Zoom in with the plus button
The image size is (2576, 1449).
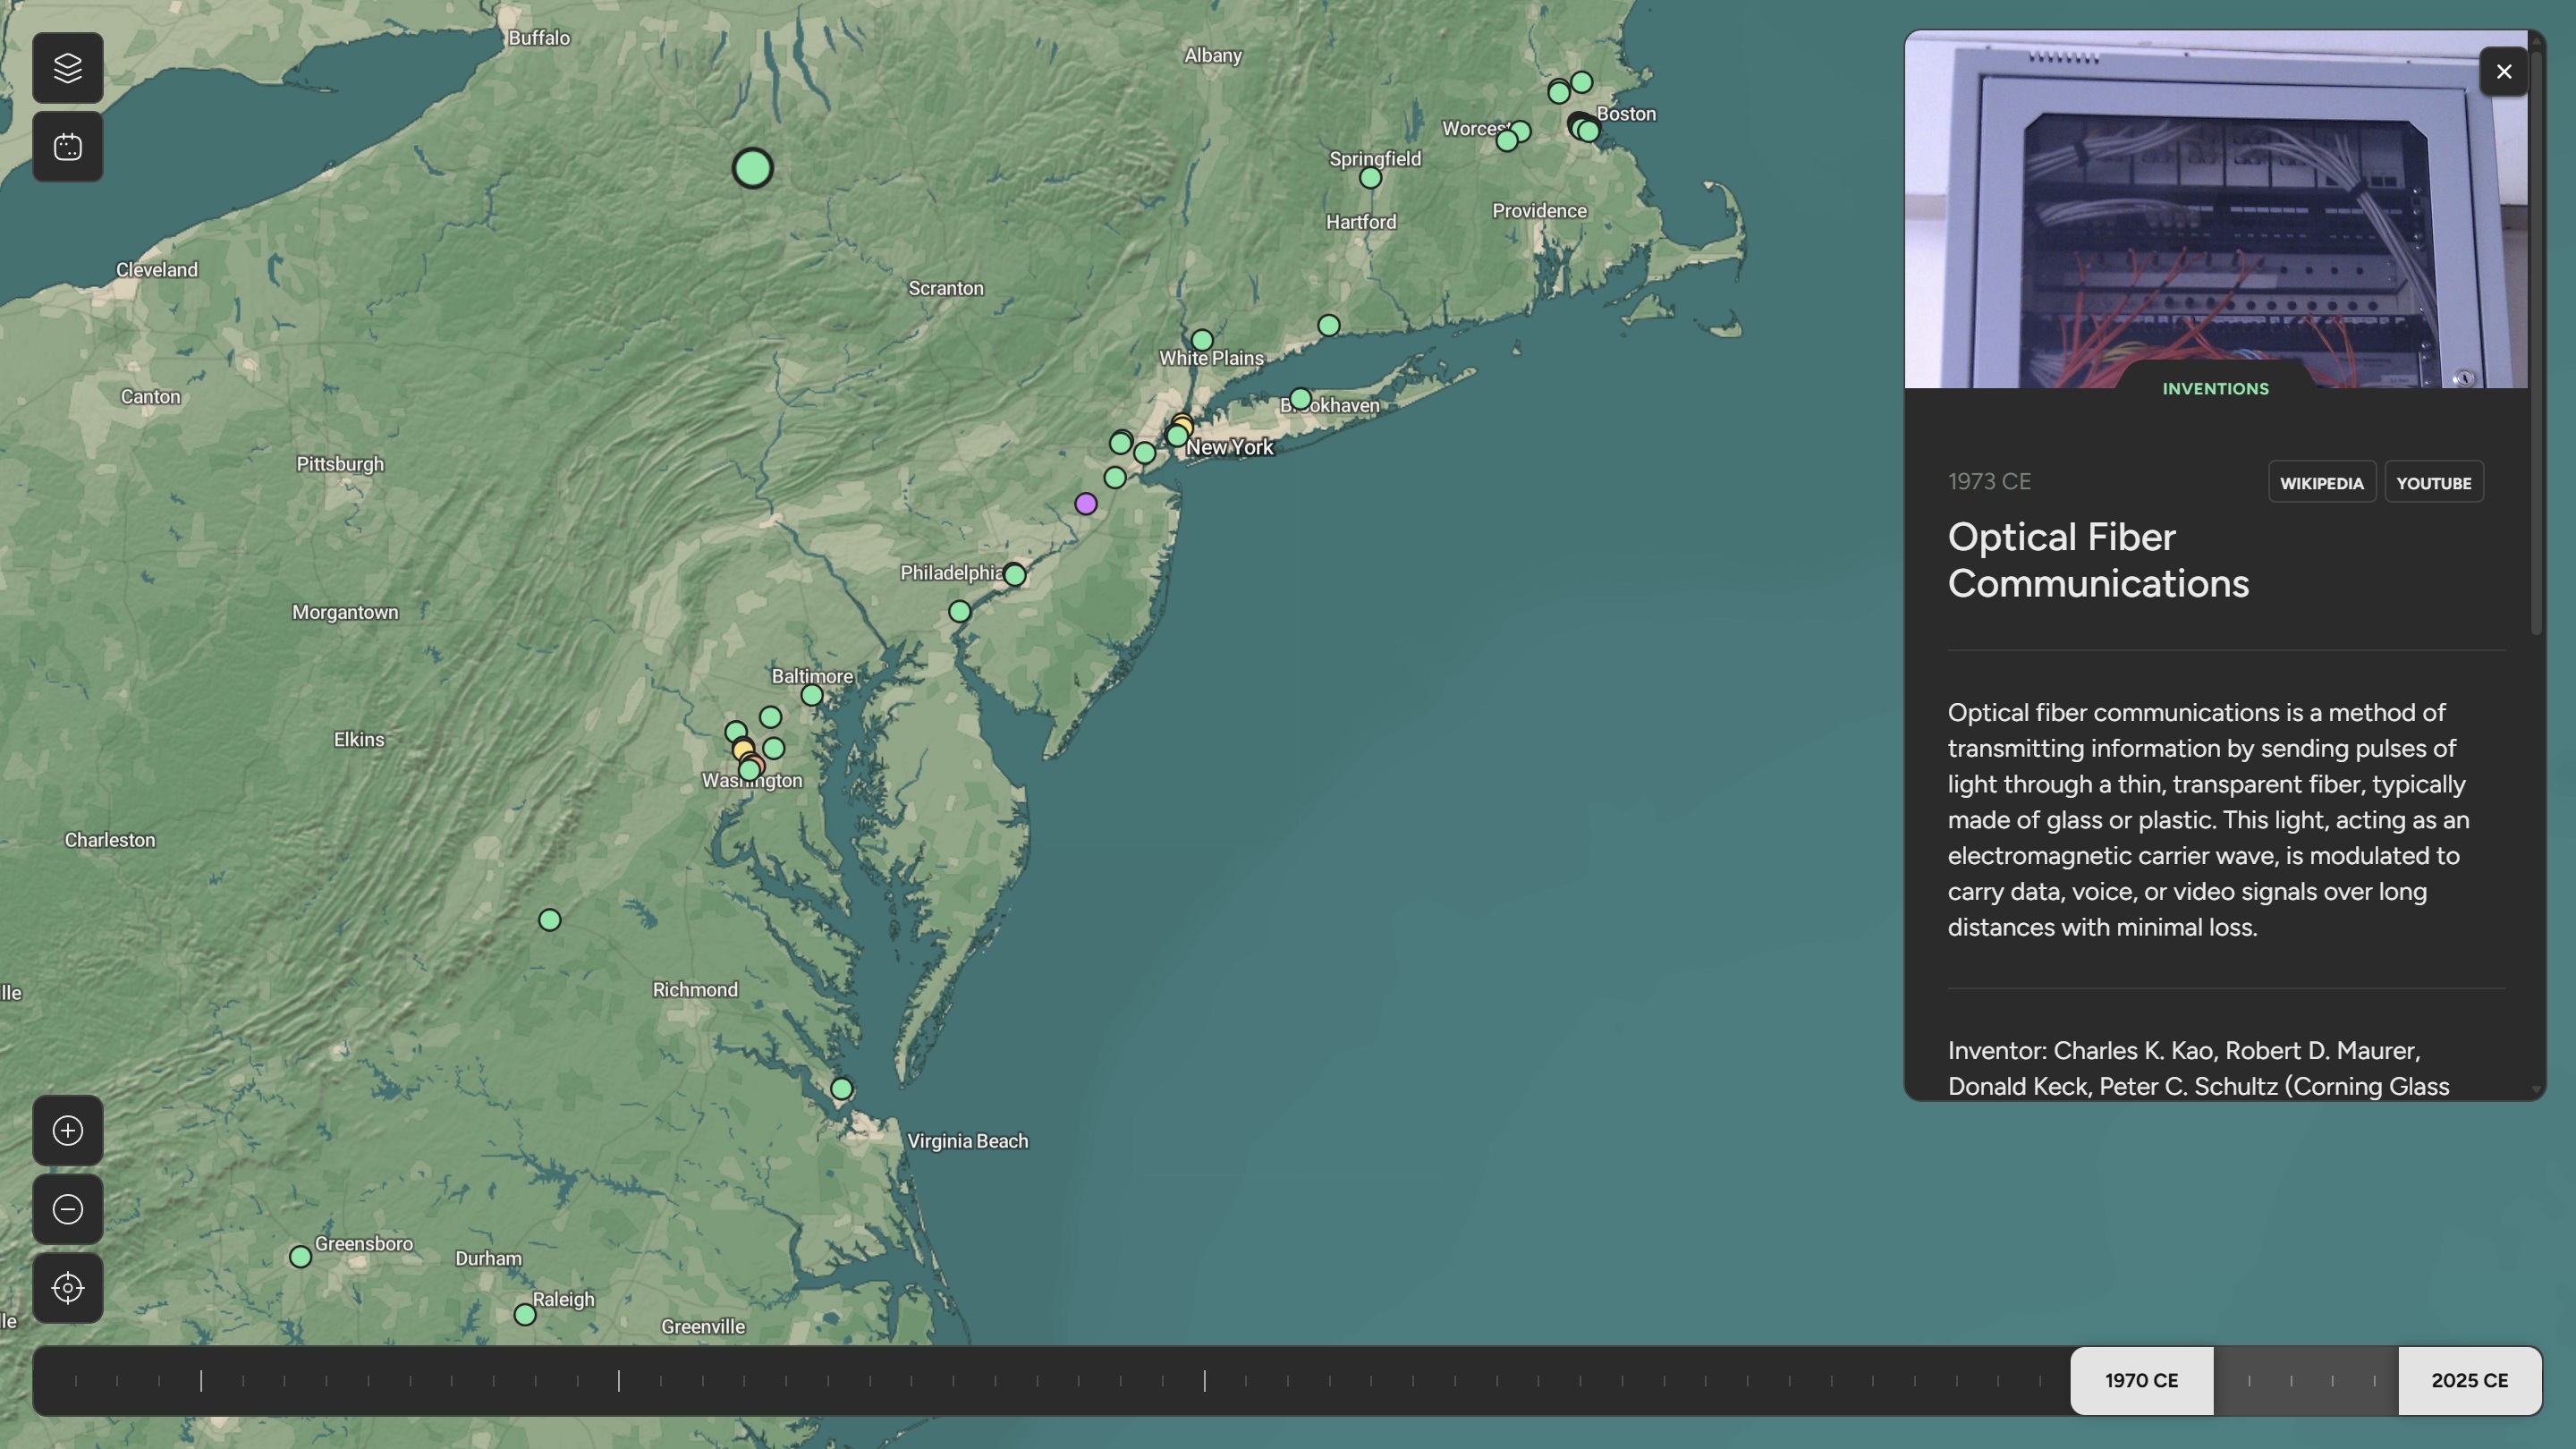point(67,1130)
